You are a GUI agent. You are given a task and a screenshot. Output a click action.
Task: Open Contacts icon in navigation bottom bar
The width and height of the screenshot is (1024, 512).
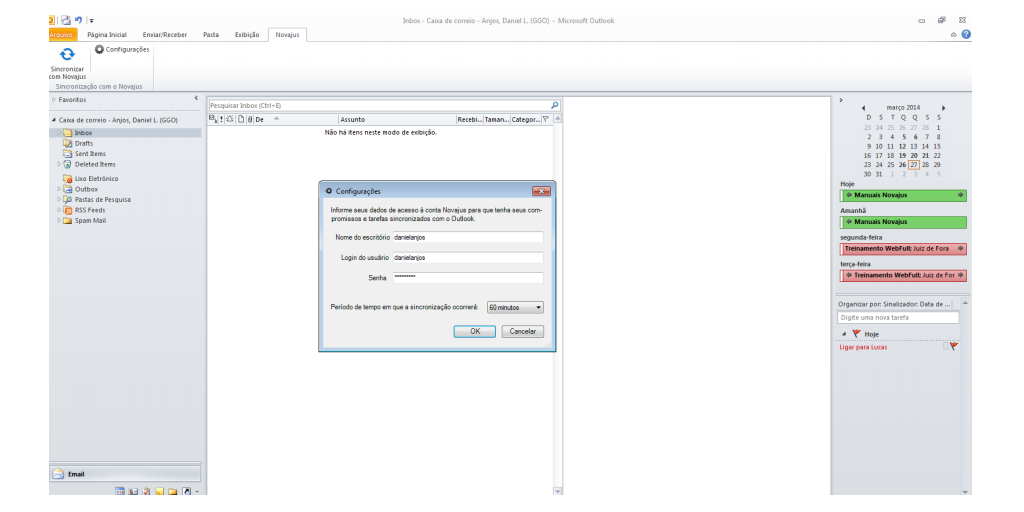coord(133,491)
